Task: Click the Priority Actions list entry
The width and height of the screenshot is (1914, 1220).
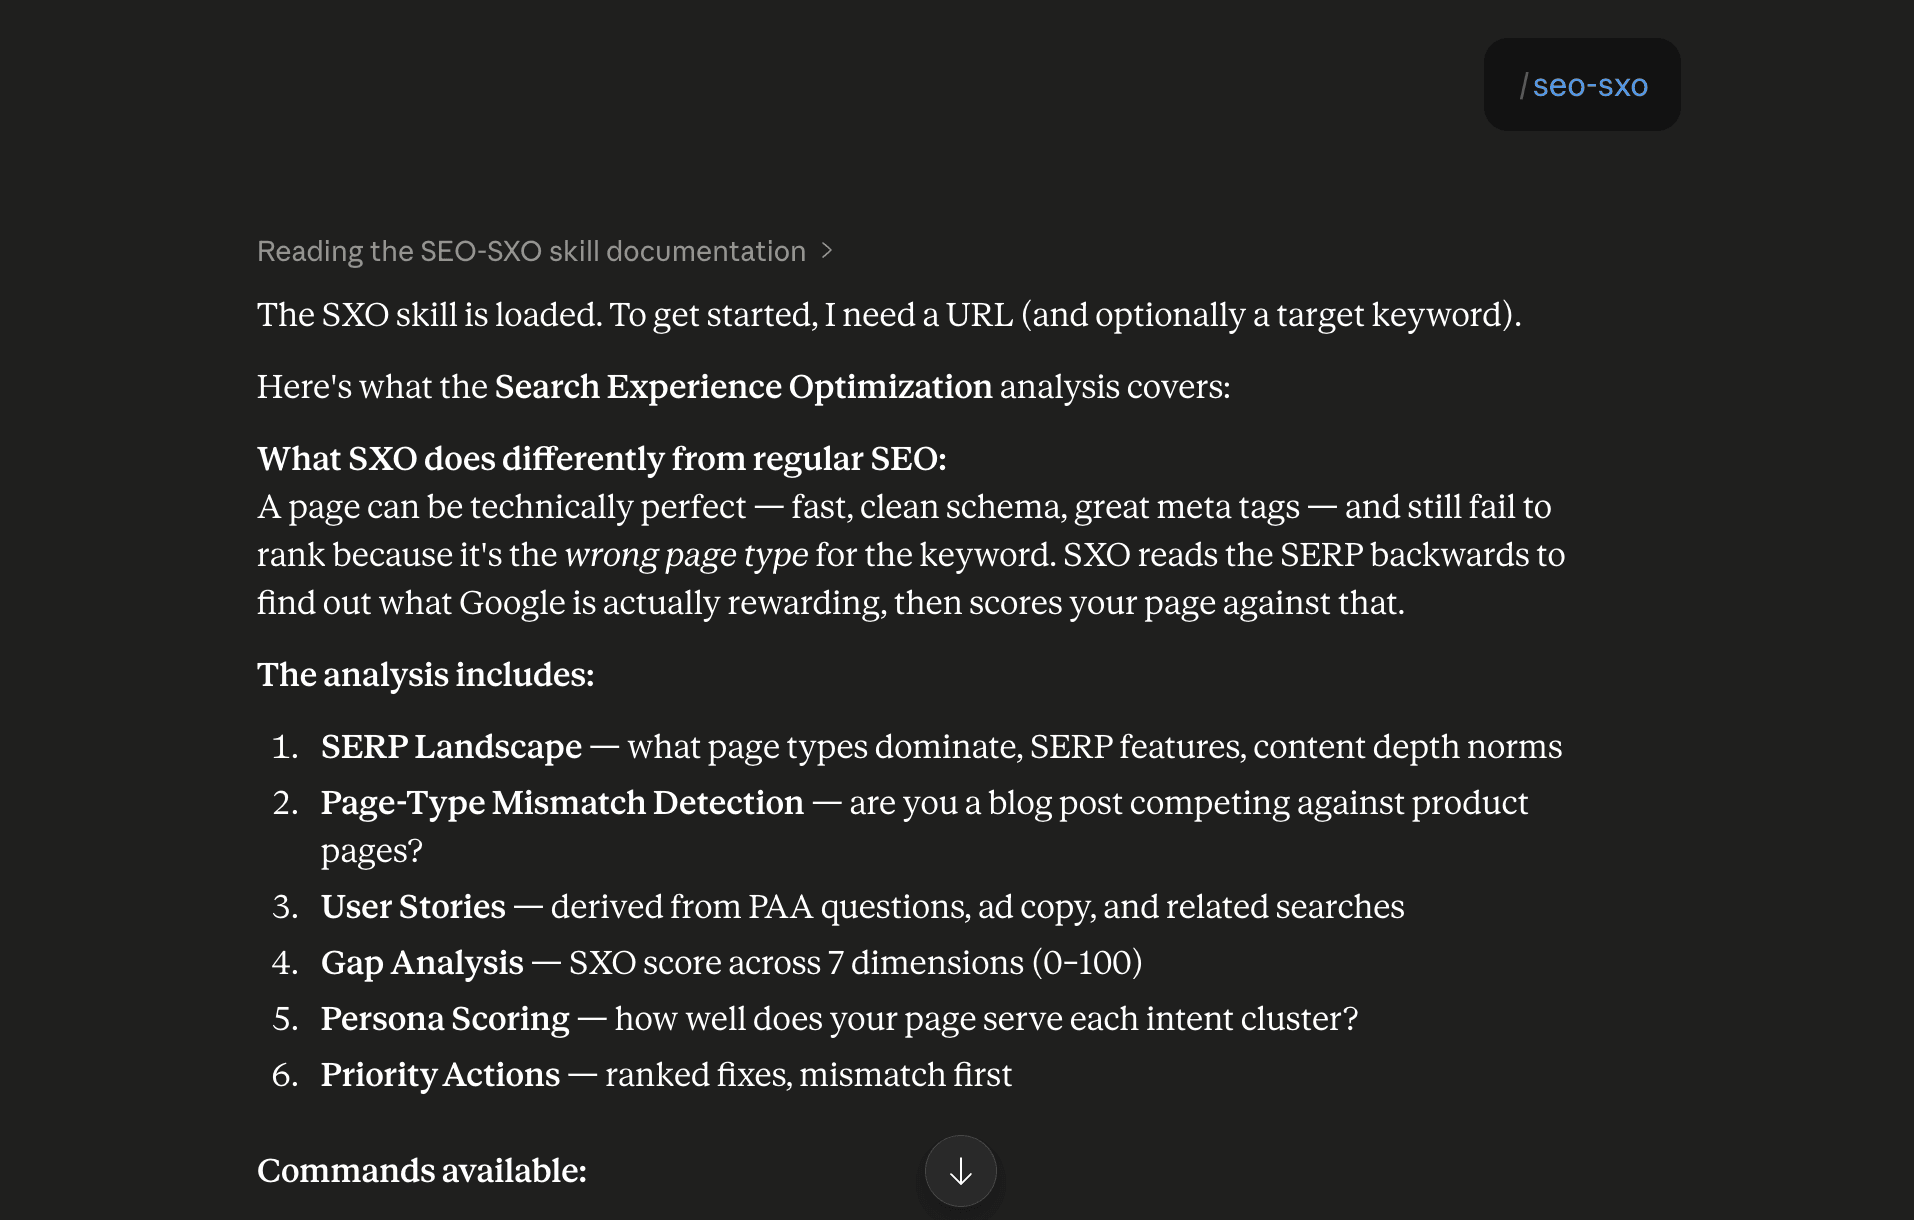Action: click(x=666, y=1075)
